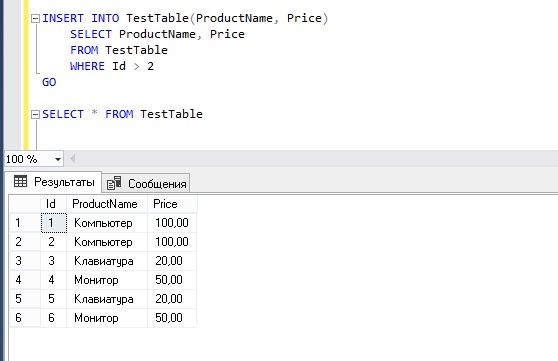This screenshot has height=361, width=558.
Task: Select the top-left corner cell of results grid
Action: [x=25, y=204]
